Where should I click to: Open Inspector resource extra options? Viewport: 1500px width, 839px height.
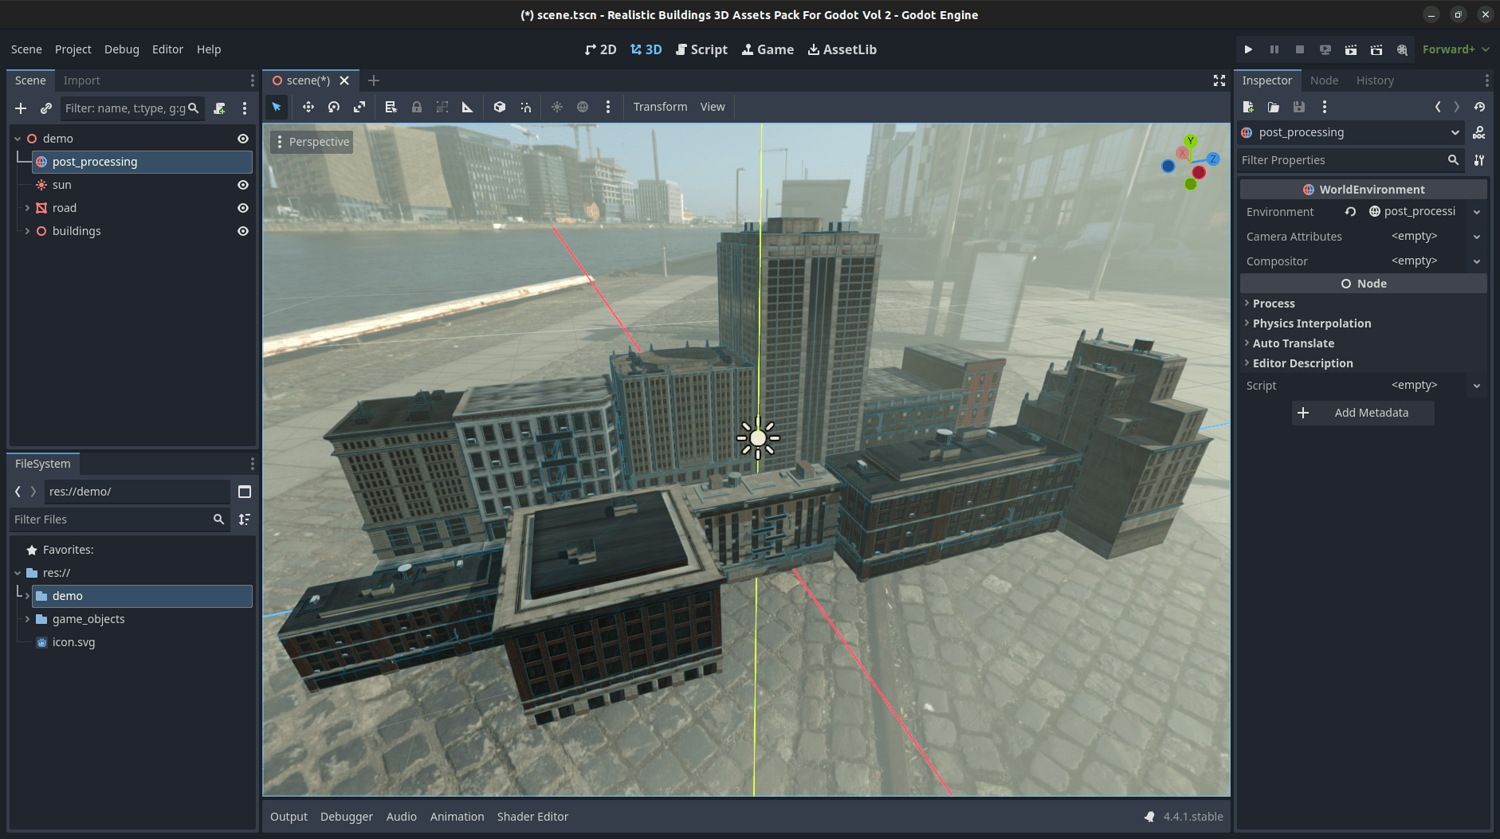click(1325, 107)
